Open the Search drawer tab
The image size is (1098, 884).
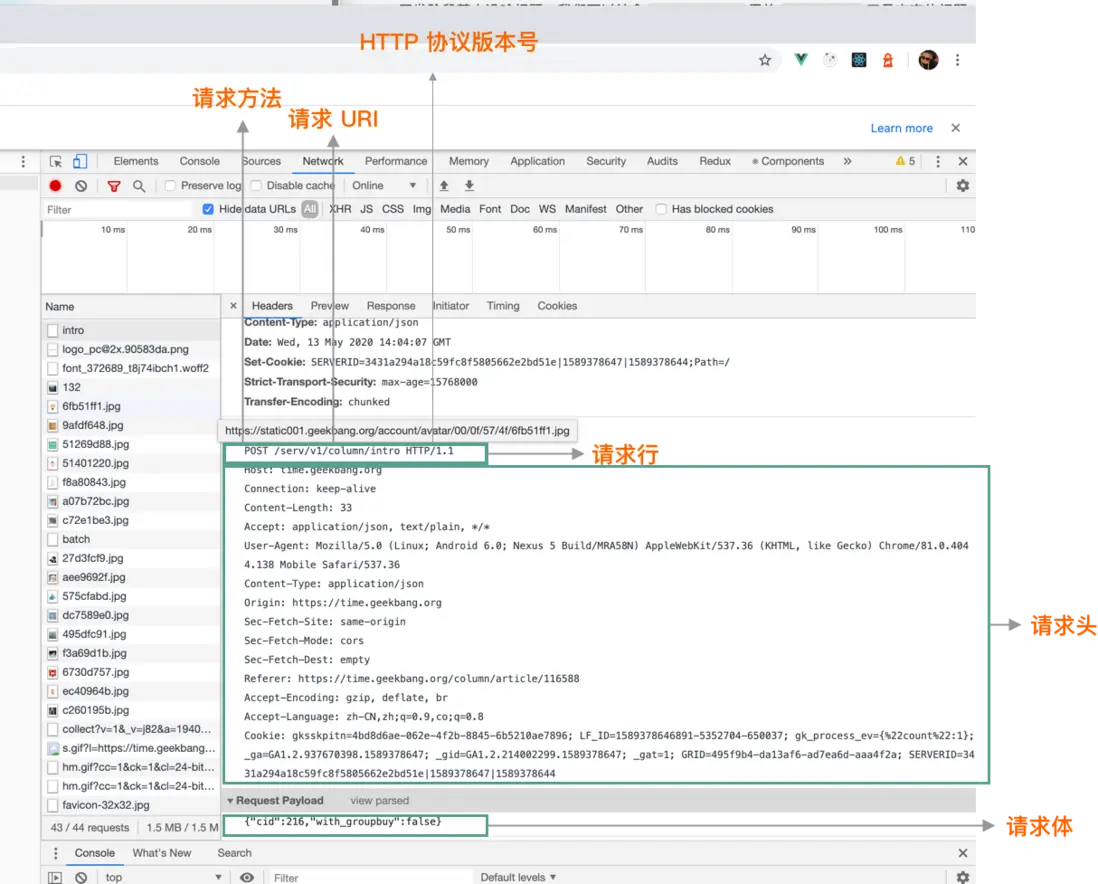click(234, 852)
